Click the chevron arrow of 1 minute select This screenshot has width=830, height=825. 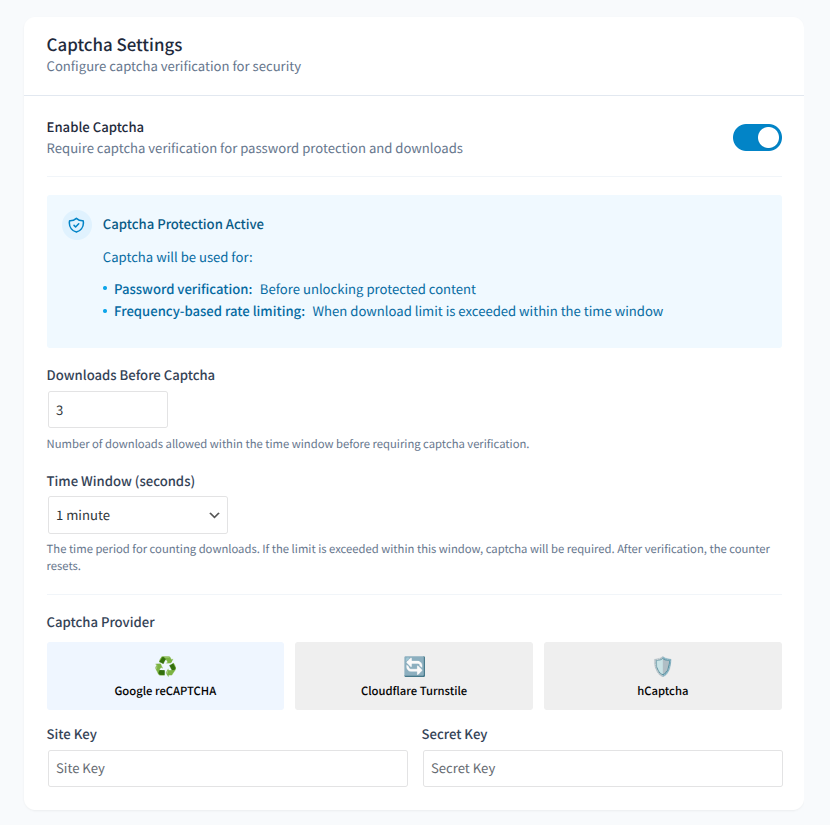pos(214,515)
